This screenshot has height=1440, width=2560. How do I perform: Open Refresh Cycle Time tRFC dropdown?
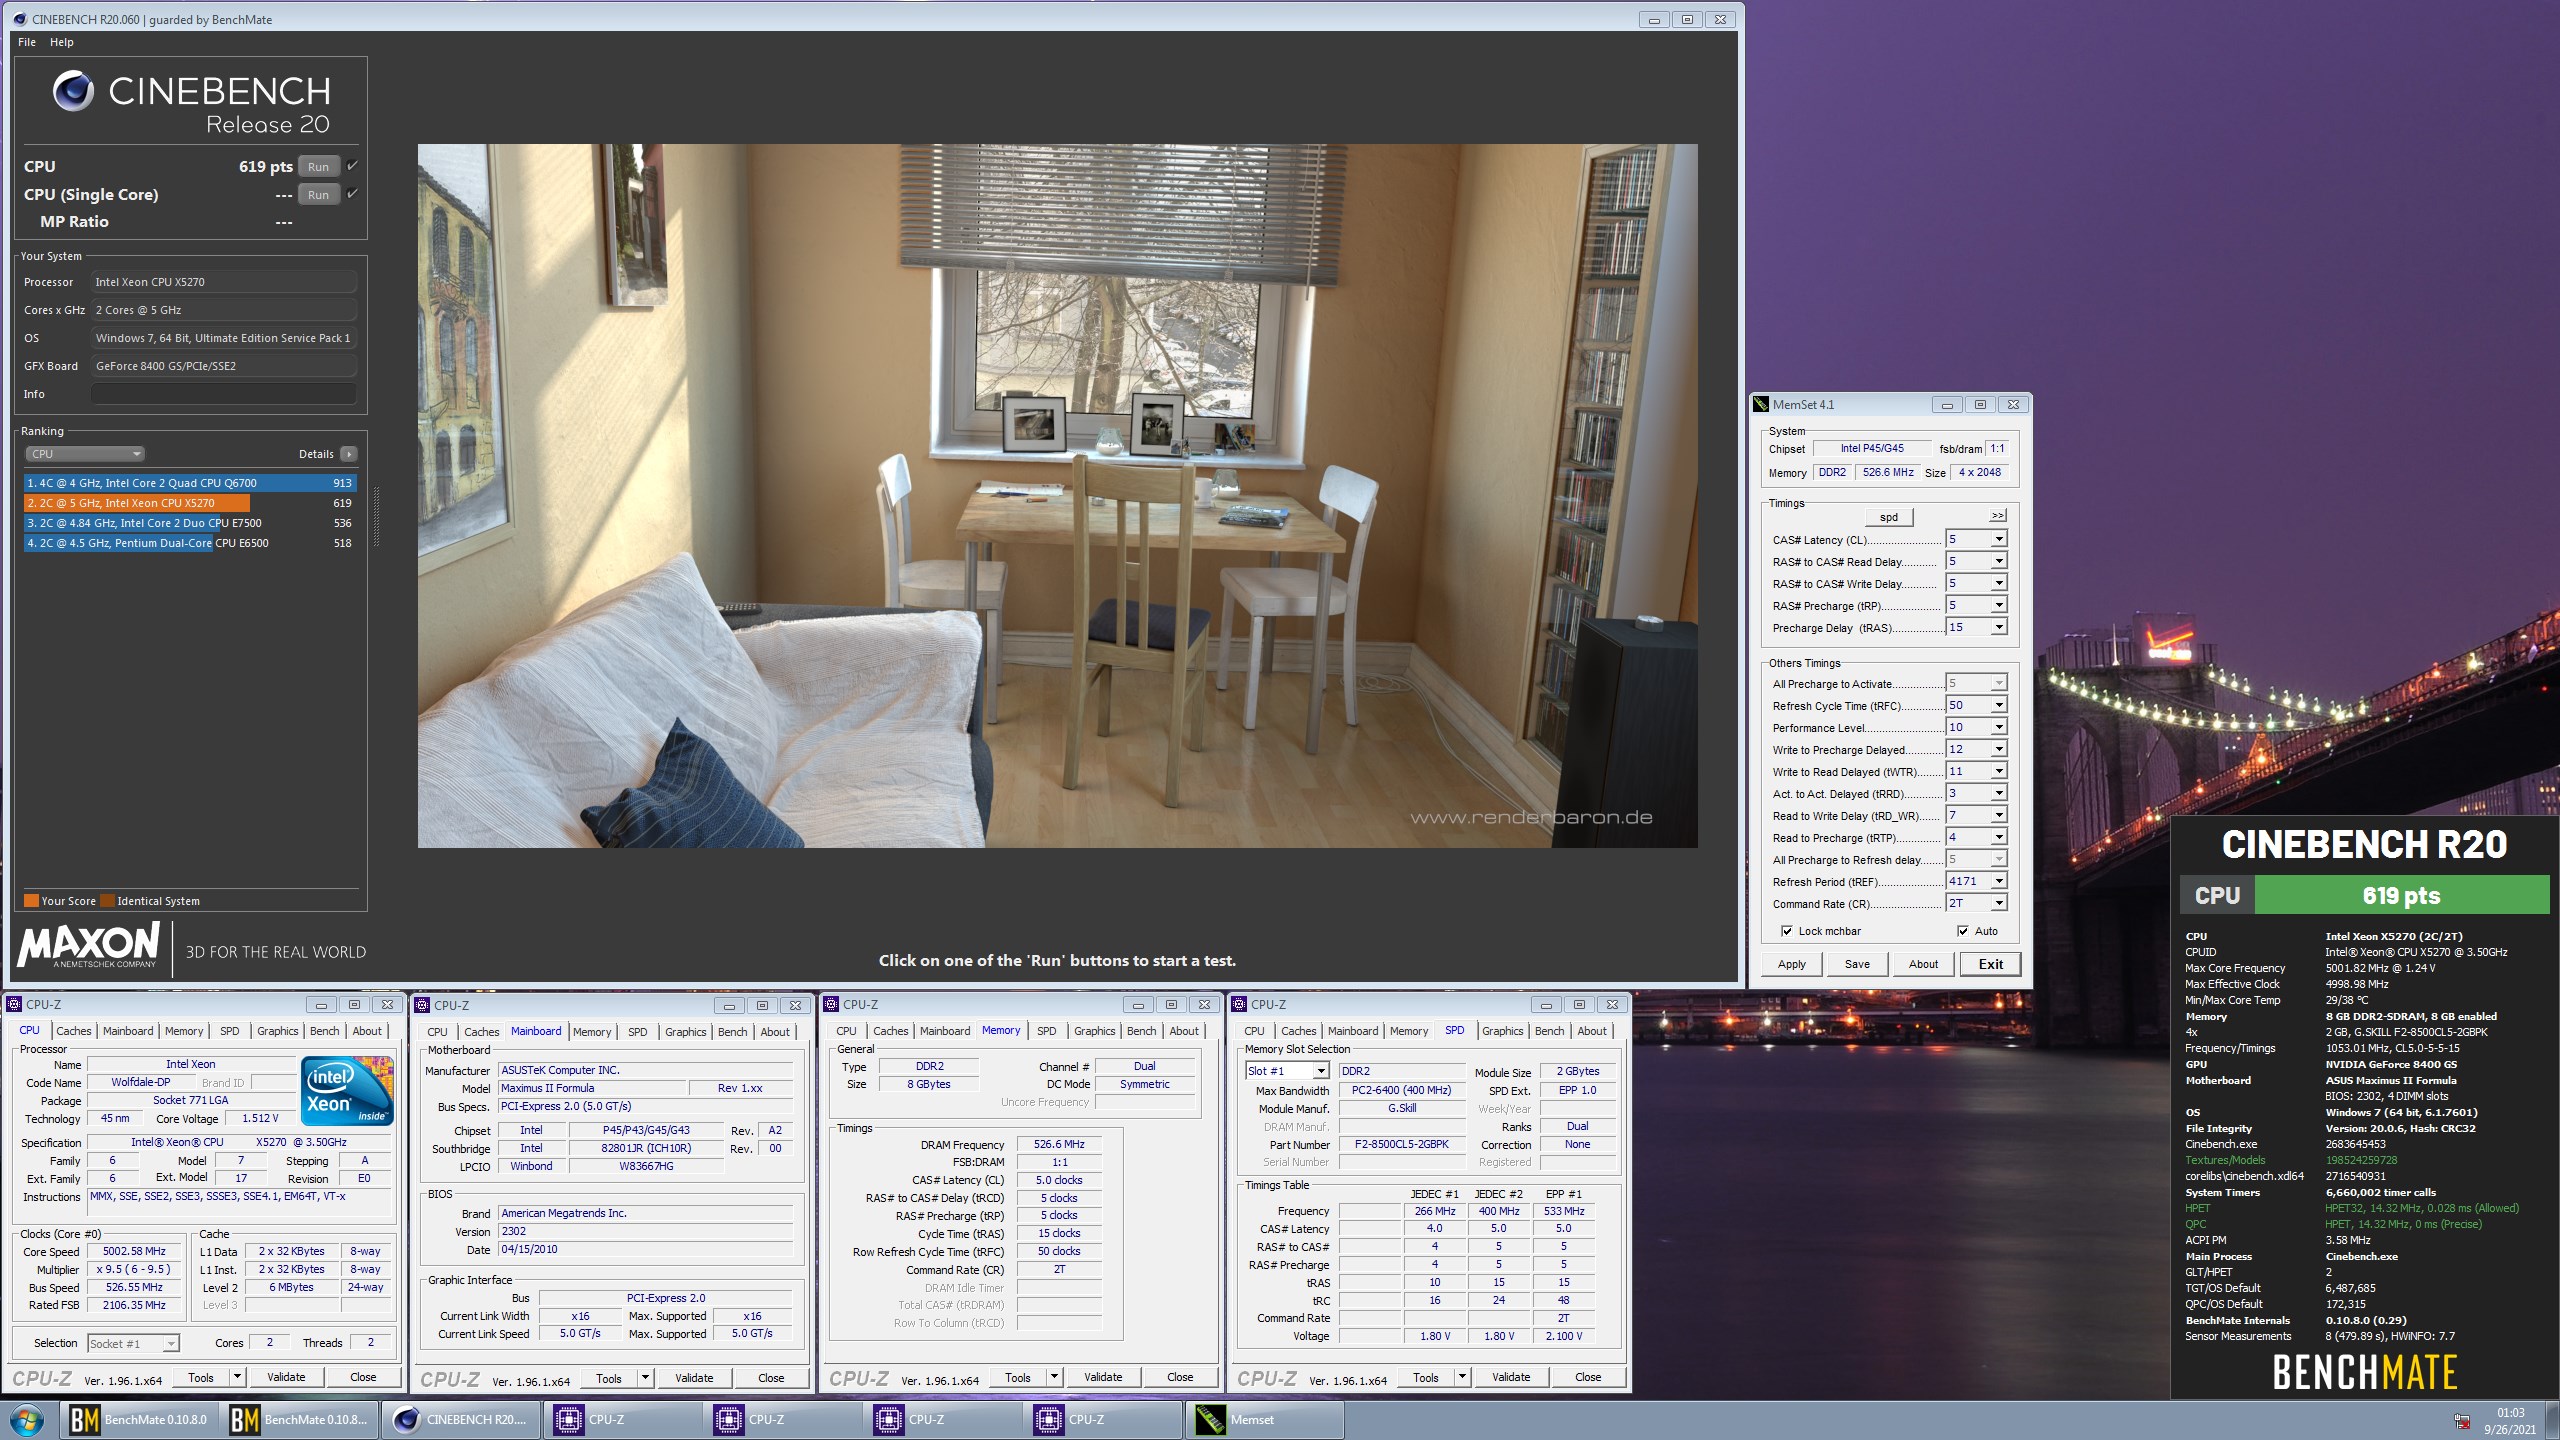pos(1998,706)
